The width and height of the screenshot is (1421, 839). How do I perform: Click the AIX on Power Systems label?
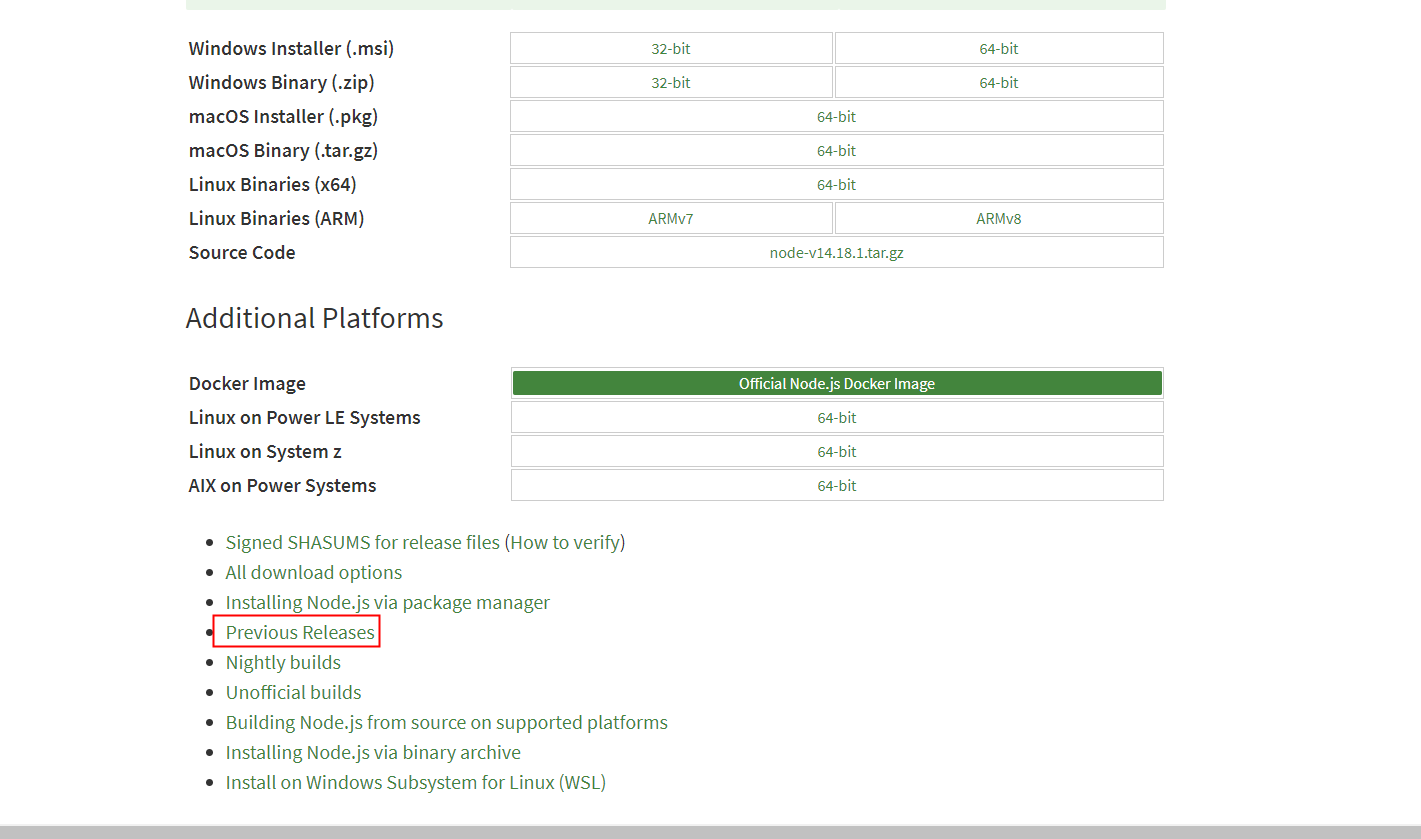point(282,485)
